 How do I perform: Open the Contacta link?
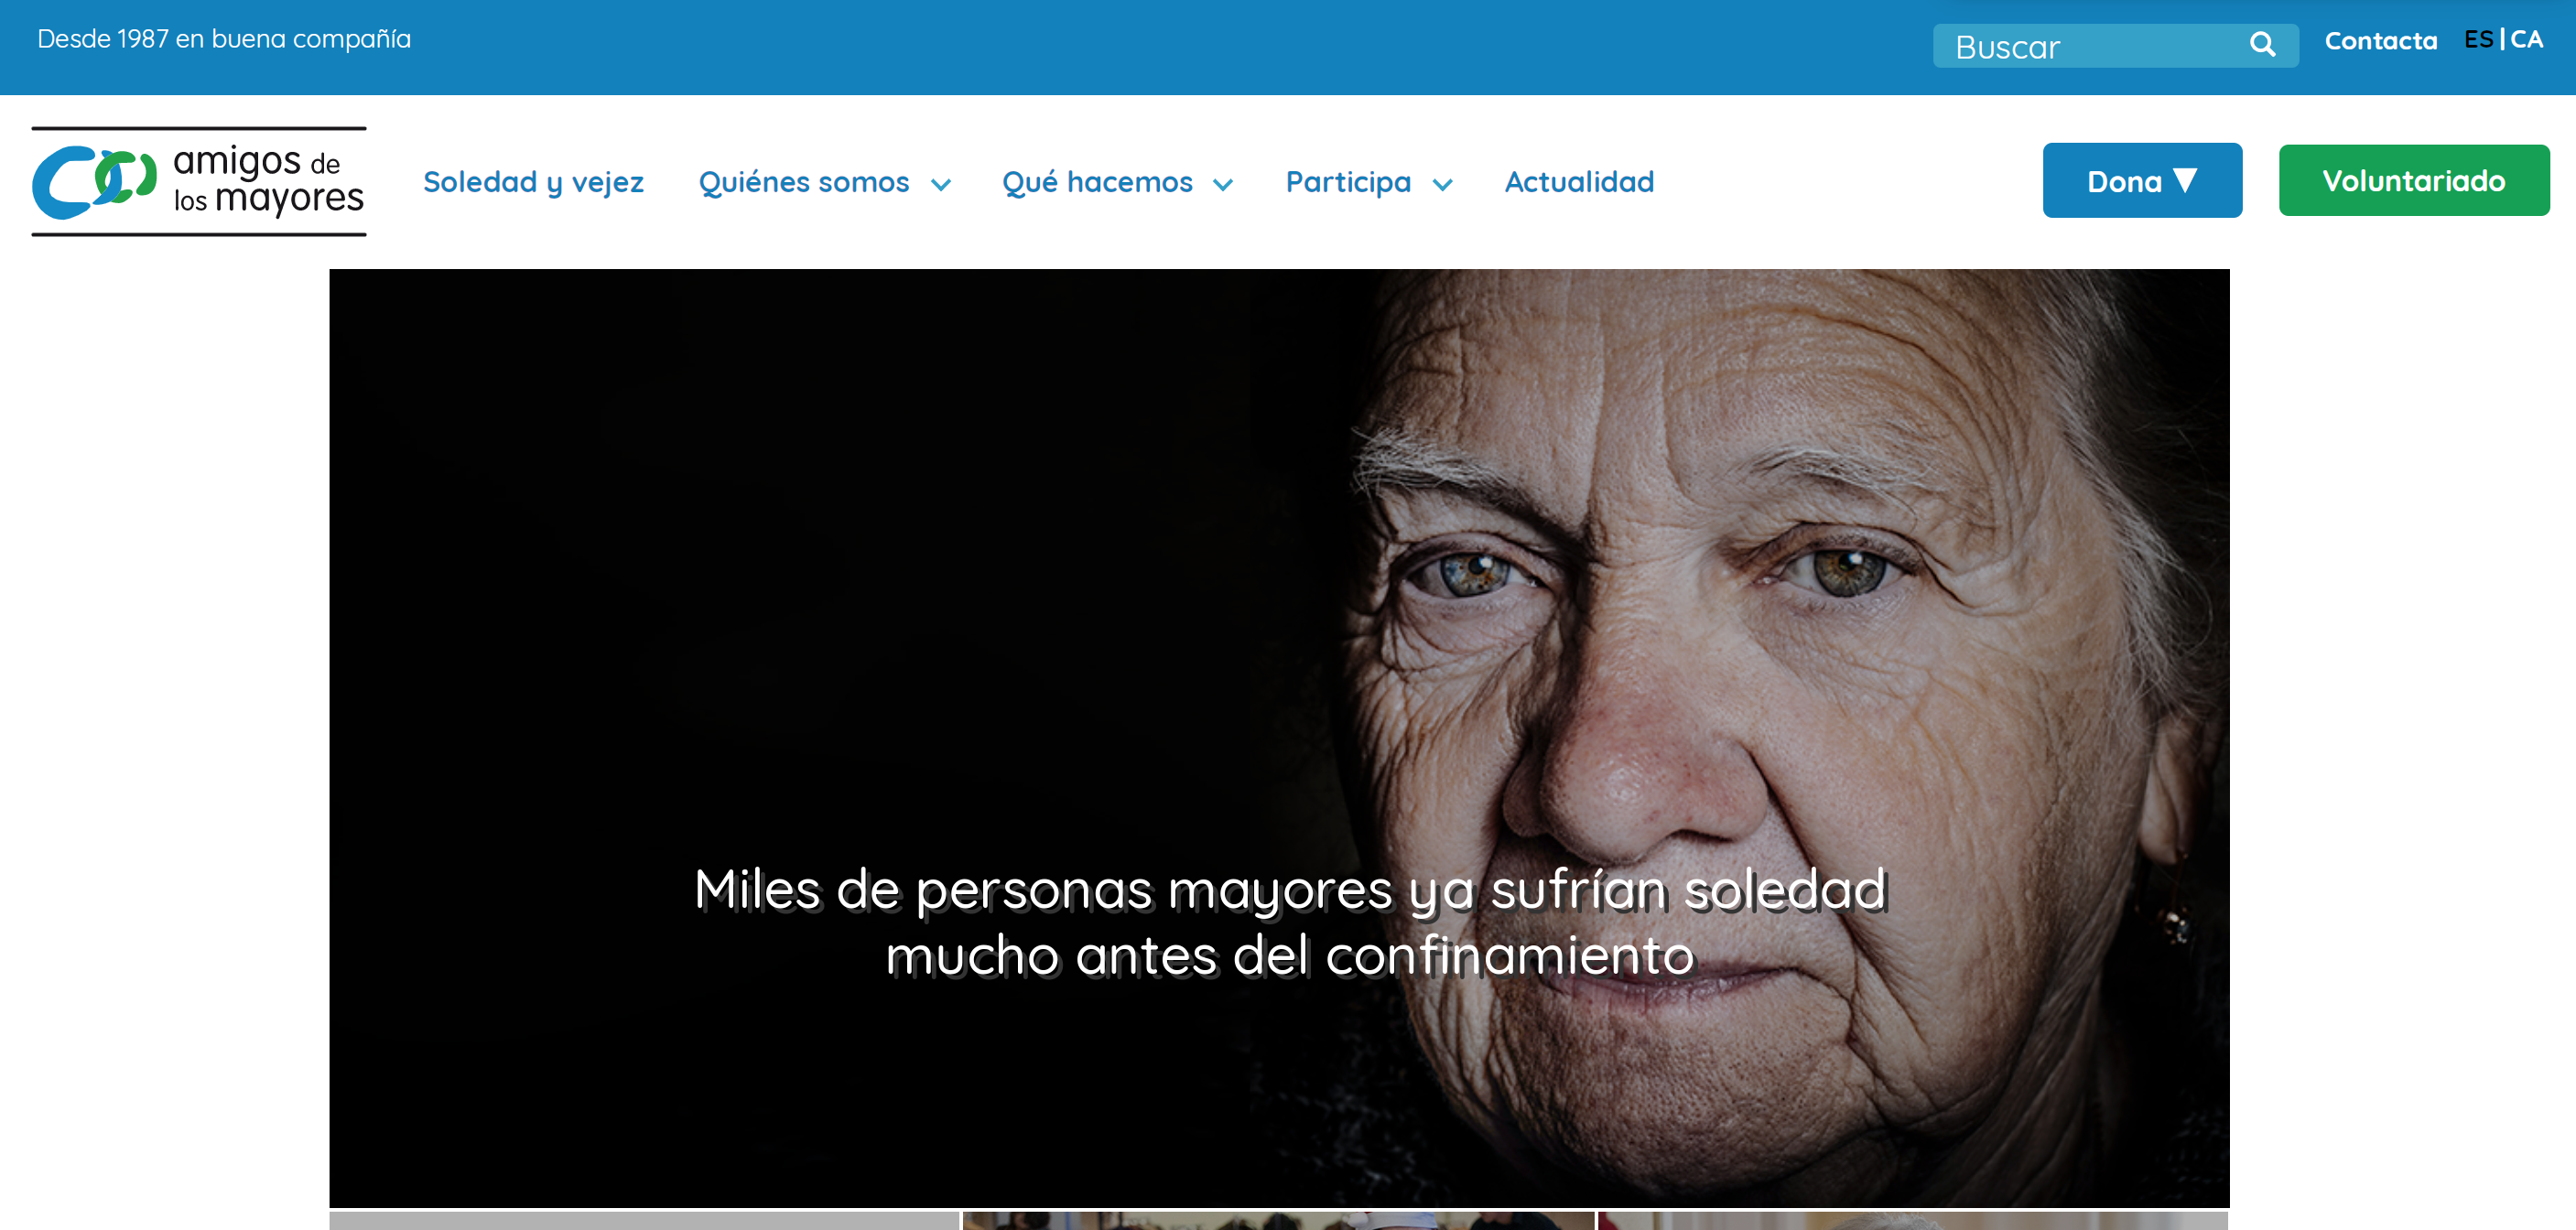(x=2380, y=41)
